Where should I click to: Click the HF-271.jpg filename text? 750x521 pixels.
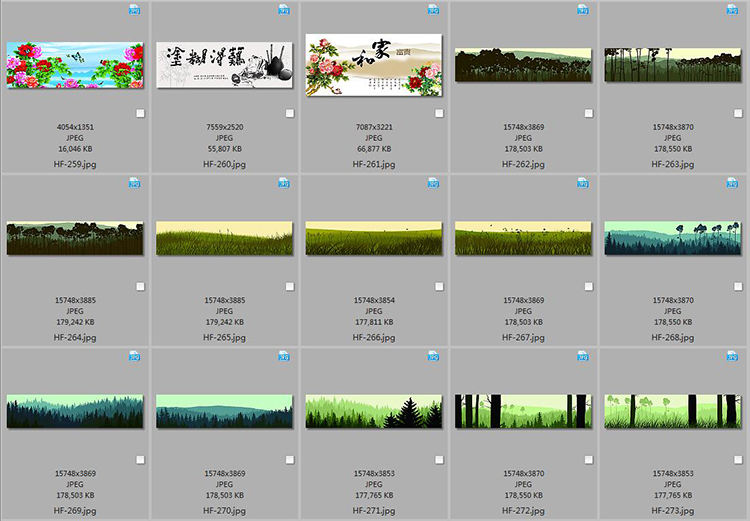pyautogui.click(x=374, y=511)
